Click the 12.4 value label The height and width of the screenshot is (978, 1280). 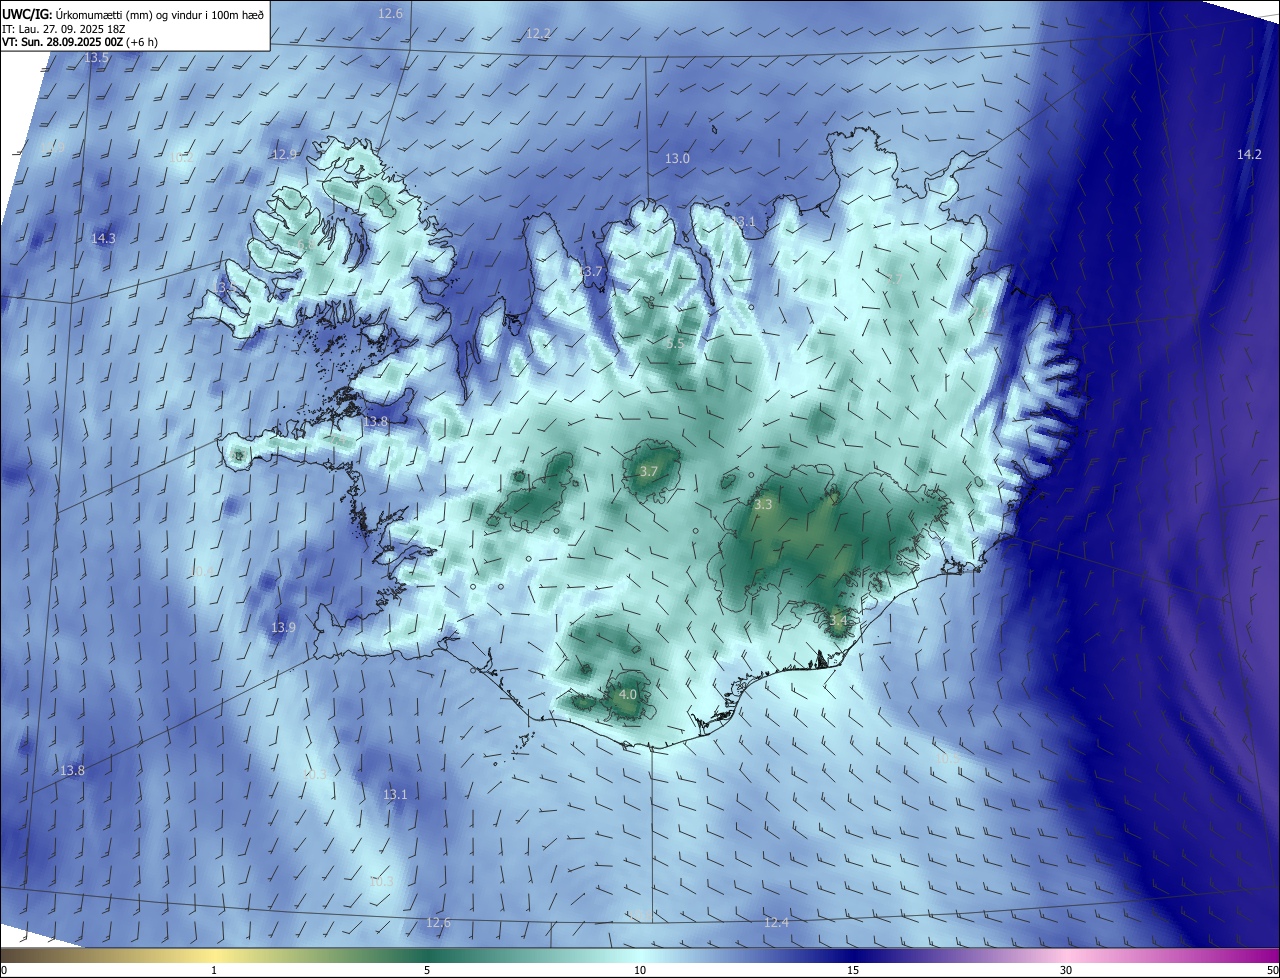(776, 922)
